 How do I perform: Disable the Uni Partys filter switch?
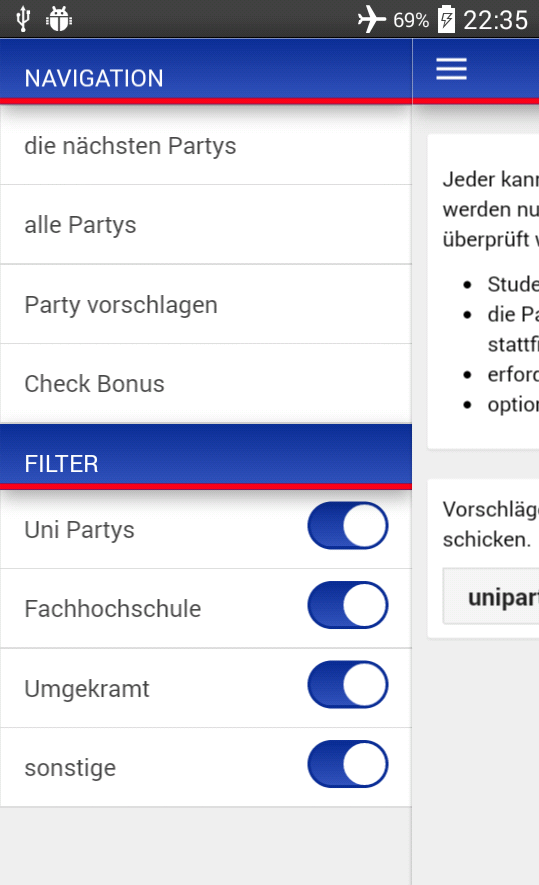click(x=348, y=525)
